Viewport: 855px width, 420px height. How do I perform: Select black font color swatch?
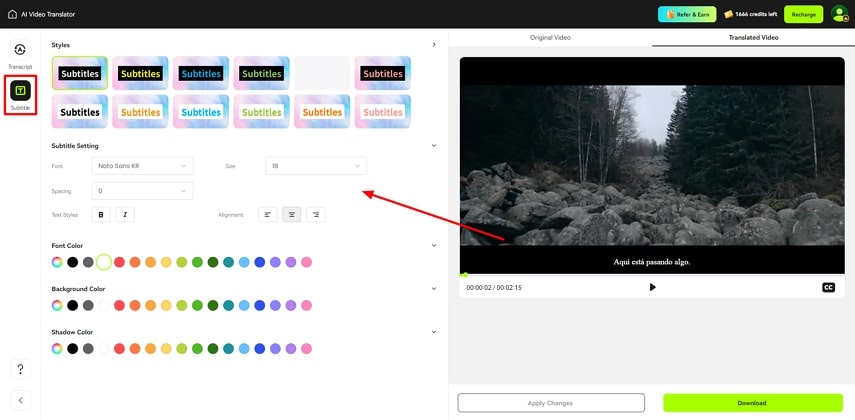click(73, 262)
